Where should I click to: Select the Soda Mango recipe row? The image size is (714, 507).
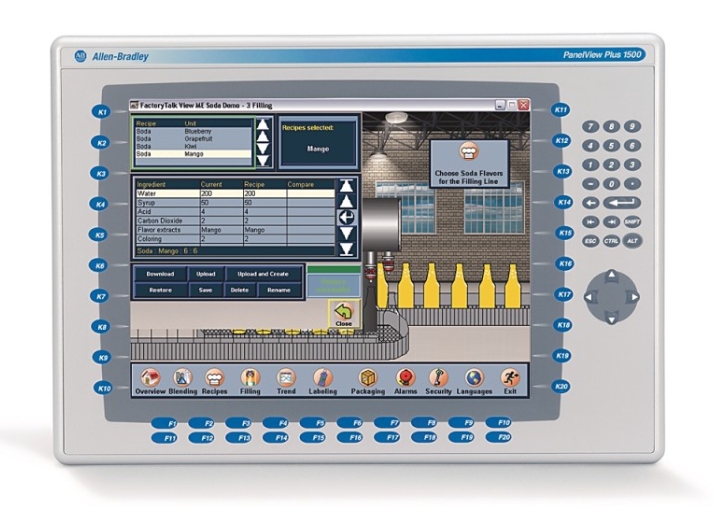point(194,154)
